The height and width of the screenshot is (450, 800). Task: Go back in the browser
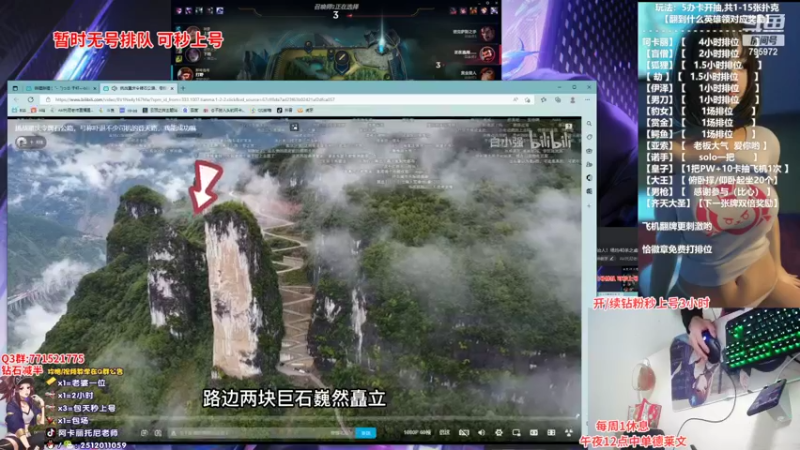(x=16, y=99)
